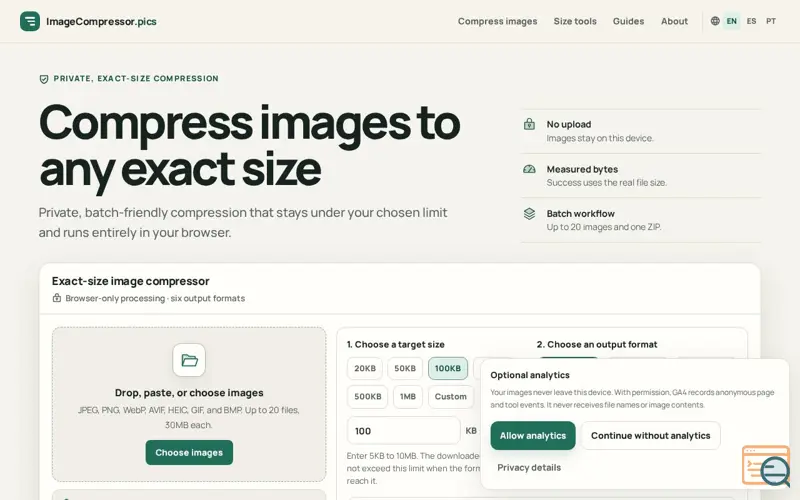Click the orange page-inspect floating icon
This screenshot has width=800, height=500.
click(x=766, y=466)
